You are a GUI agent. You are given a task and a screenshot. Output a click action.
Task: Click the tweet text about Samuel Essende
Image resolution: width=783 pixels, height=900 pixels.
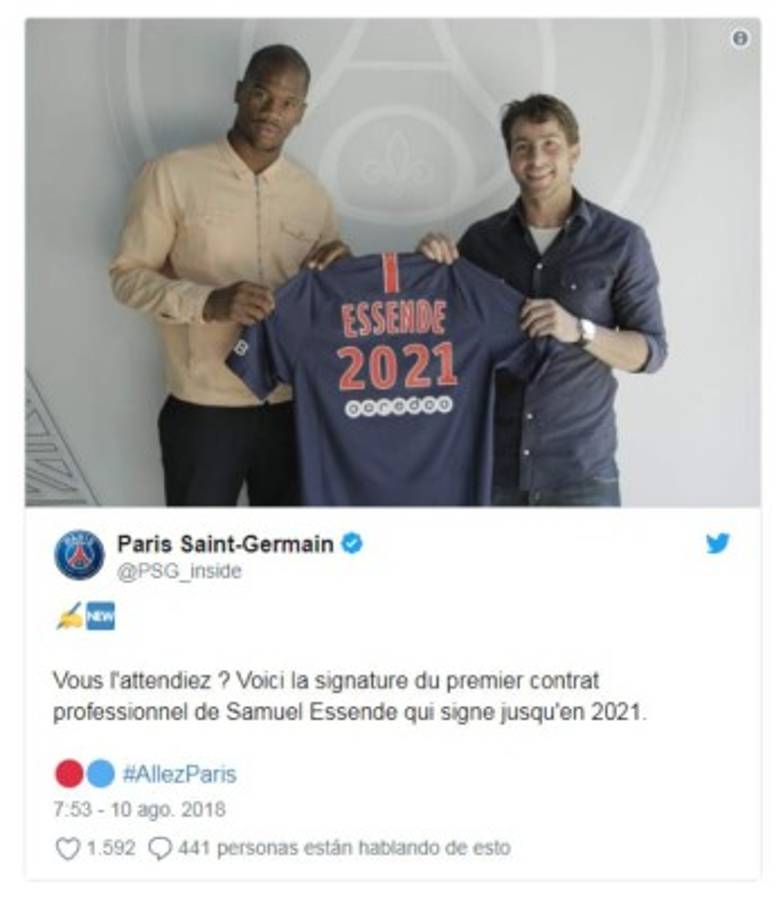(350, 696)
